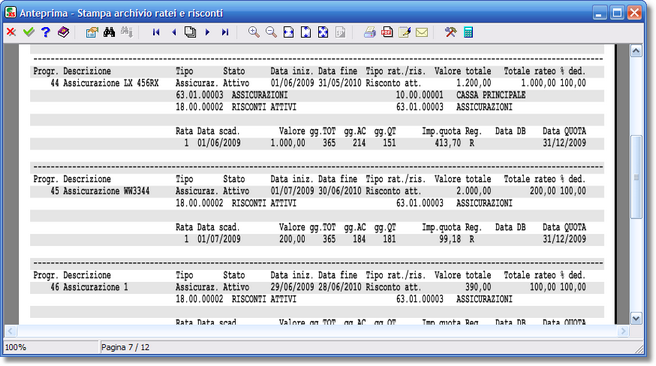
Task: Click the title bar application icon
Action: pos(11,13)
